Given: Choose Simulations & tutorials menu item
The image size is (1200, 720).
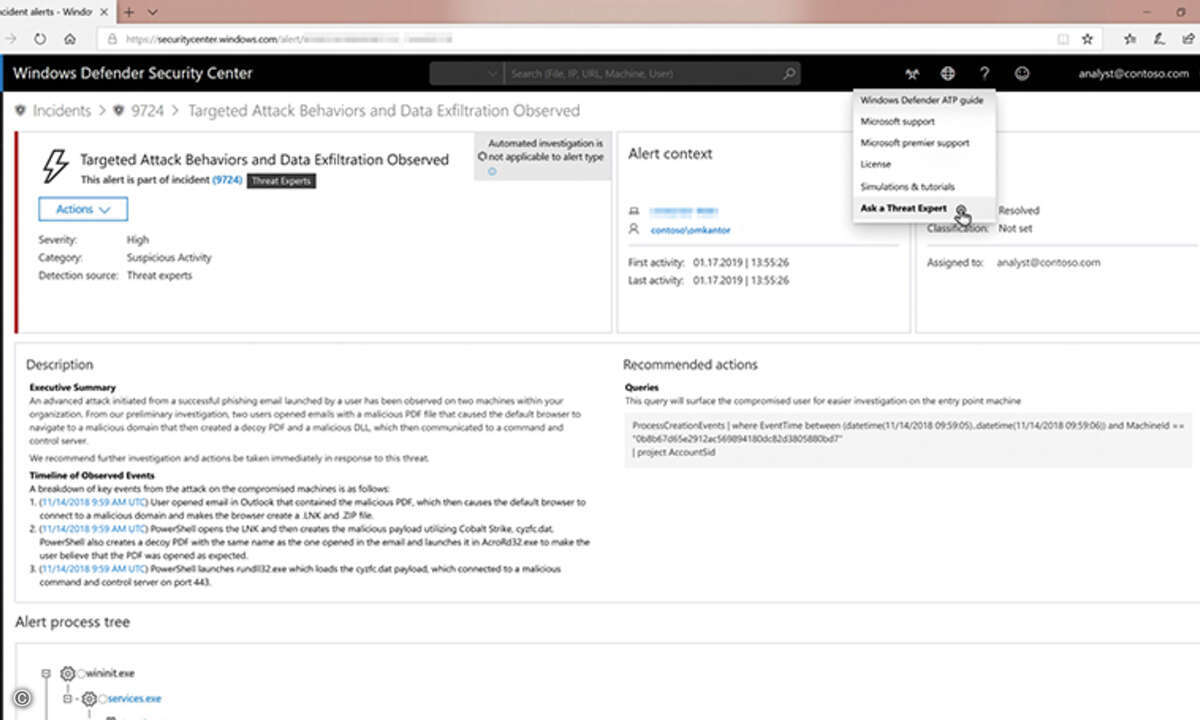Looking at the screenshot, I should point(908,187).
